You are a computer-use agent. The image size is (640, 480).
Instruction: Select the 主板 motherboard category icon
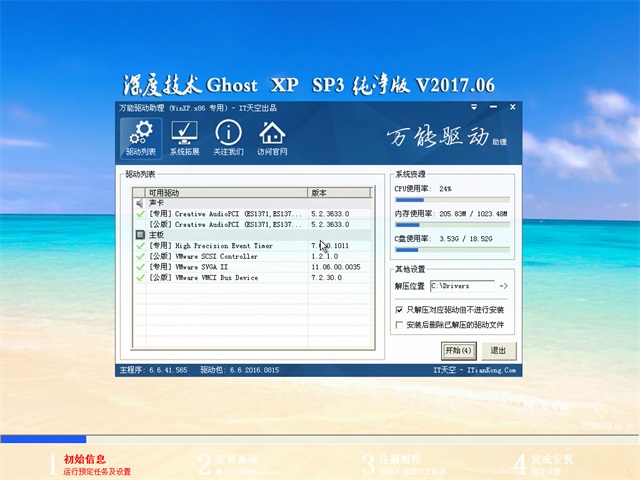tap(140, 235)
